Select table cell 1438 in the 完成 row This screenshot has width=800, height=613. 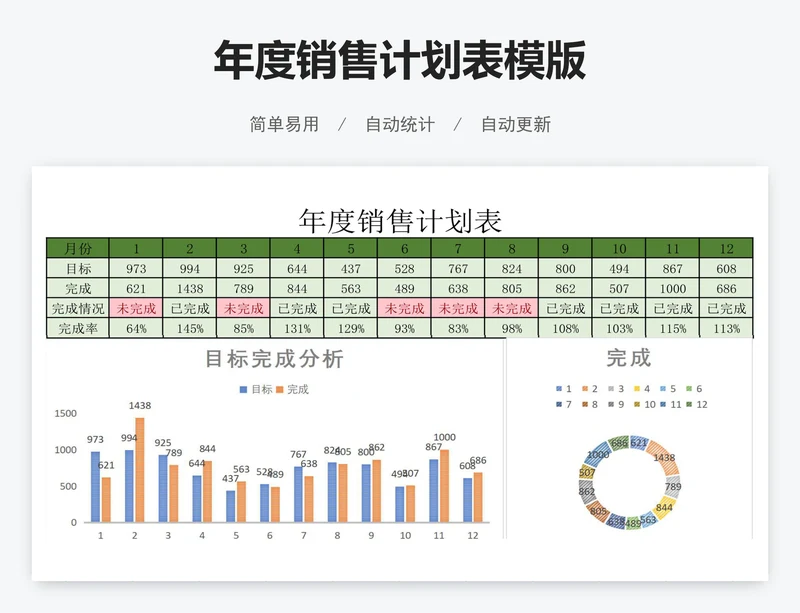click(190, 288)
